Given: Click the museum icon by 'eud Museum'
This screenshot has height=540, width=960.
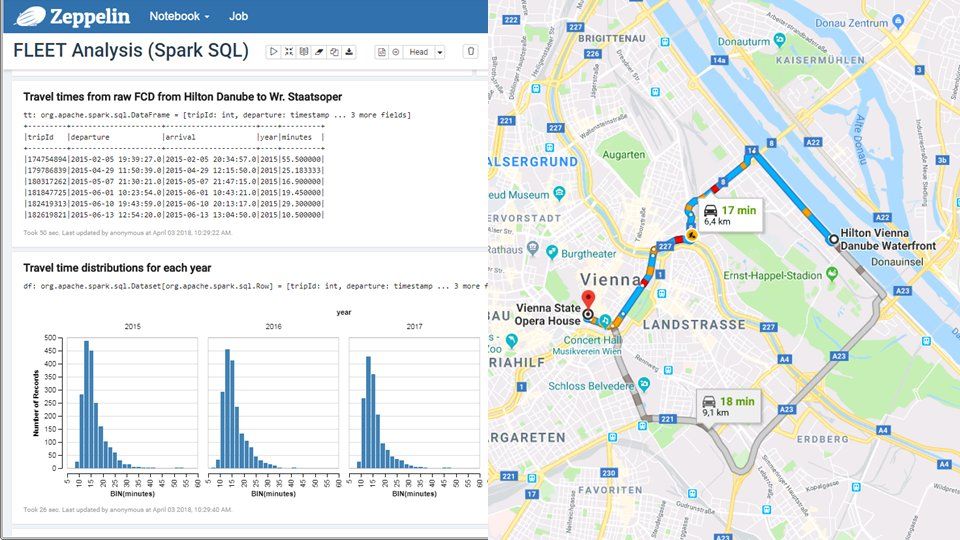Looking at the screenshot, I should point(559,193).
